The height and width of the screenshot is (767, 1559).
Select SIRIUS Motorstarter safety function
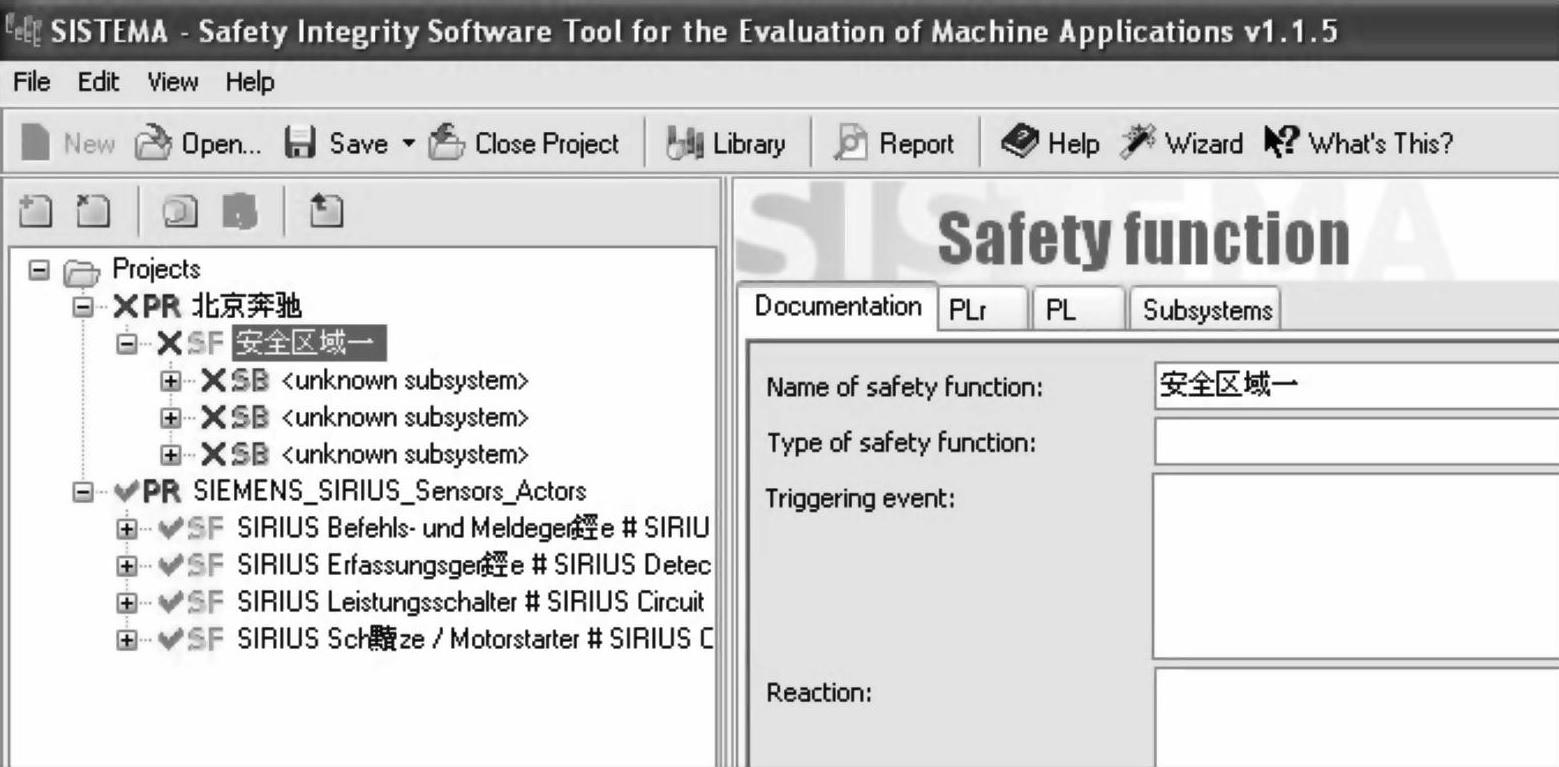[x=474, y=639]
